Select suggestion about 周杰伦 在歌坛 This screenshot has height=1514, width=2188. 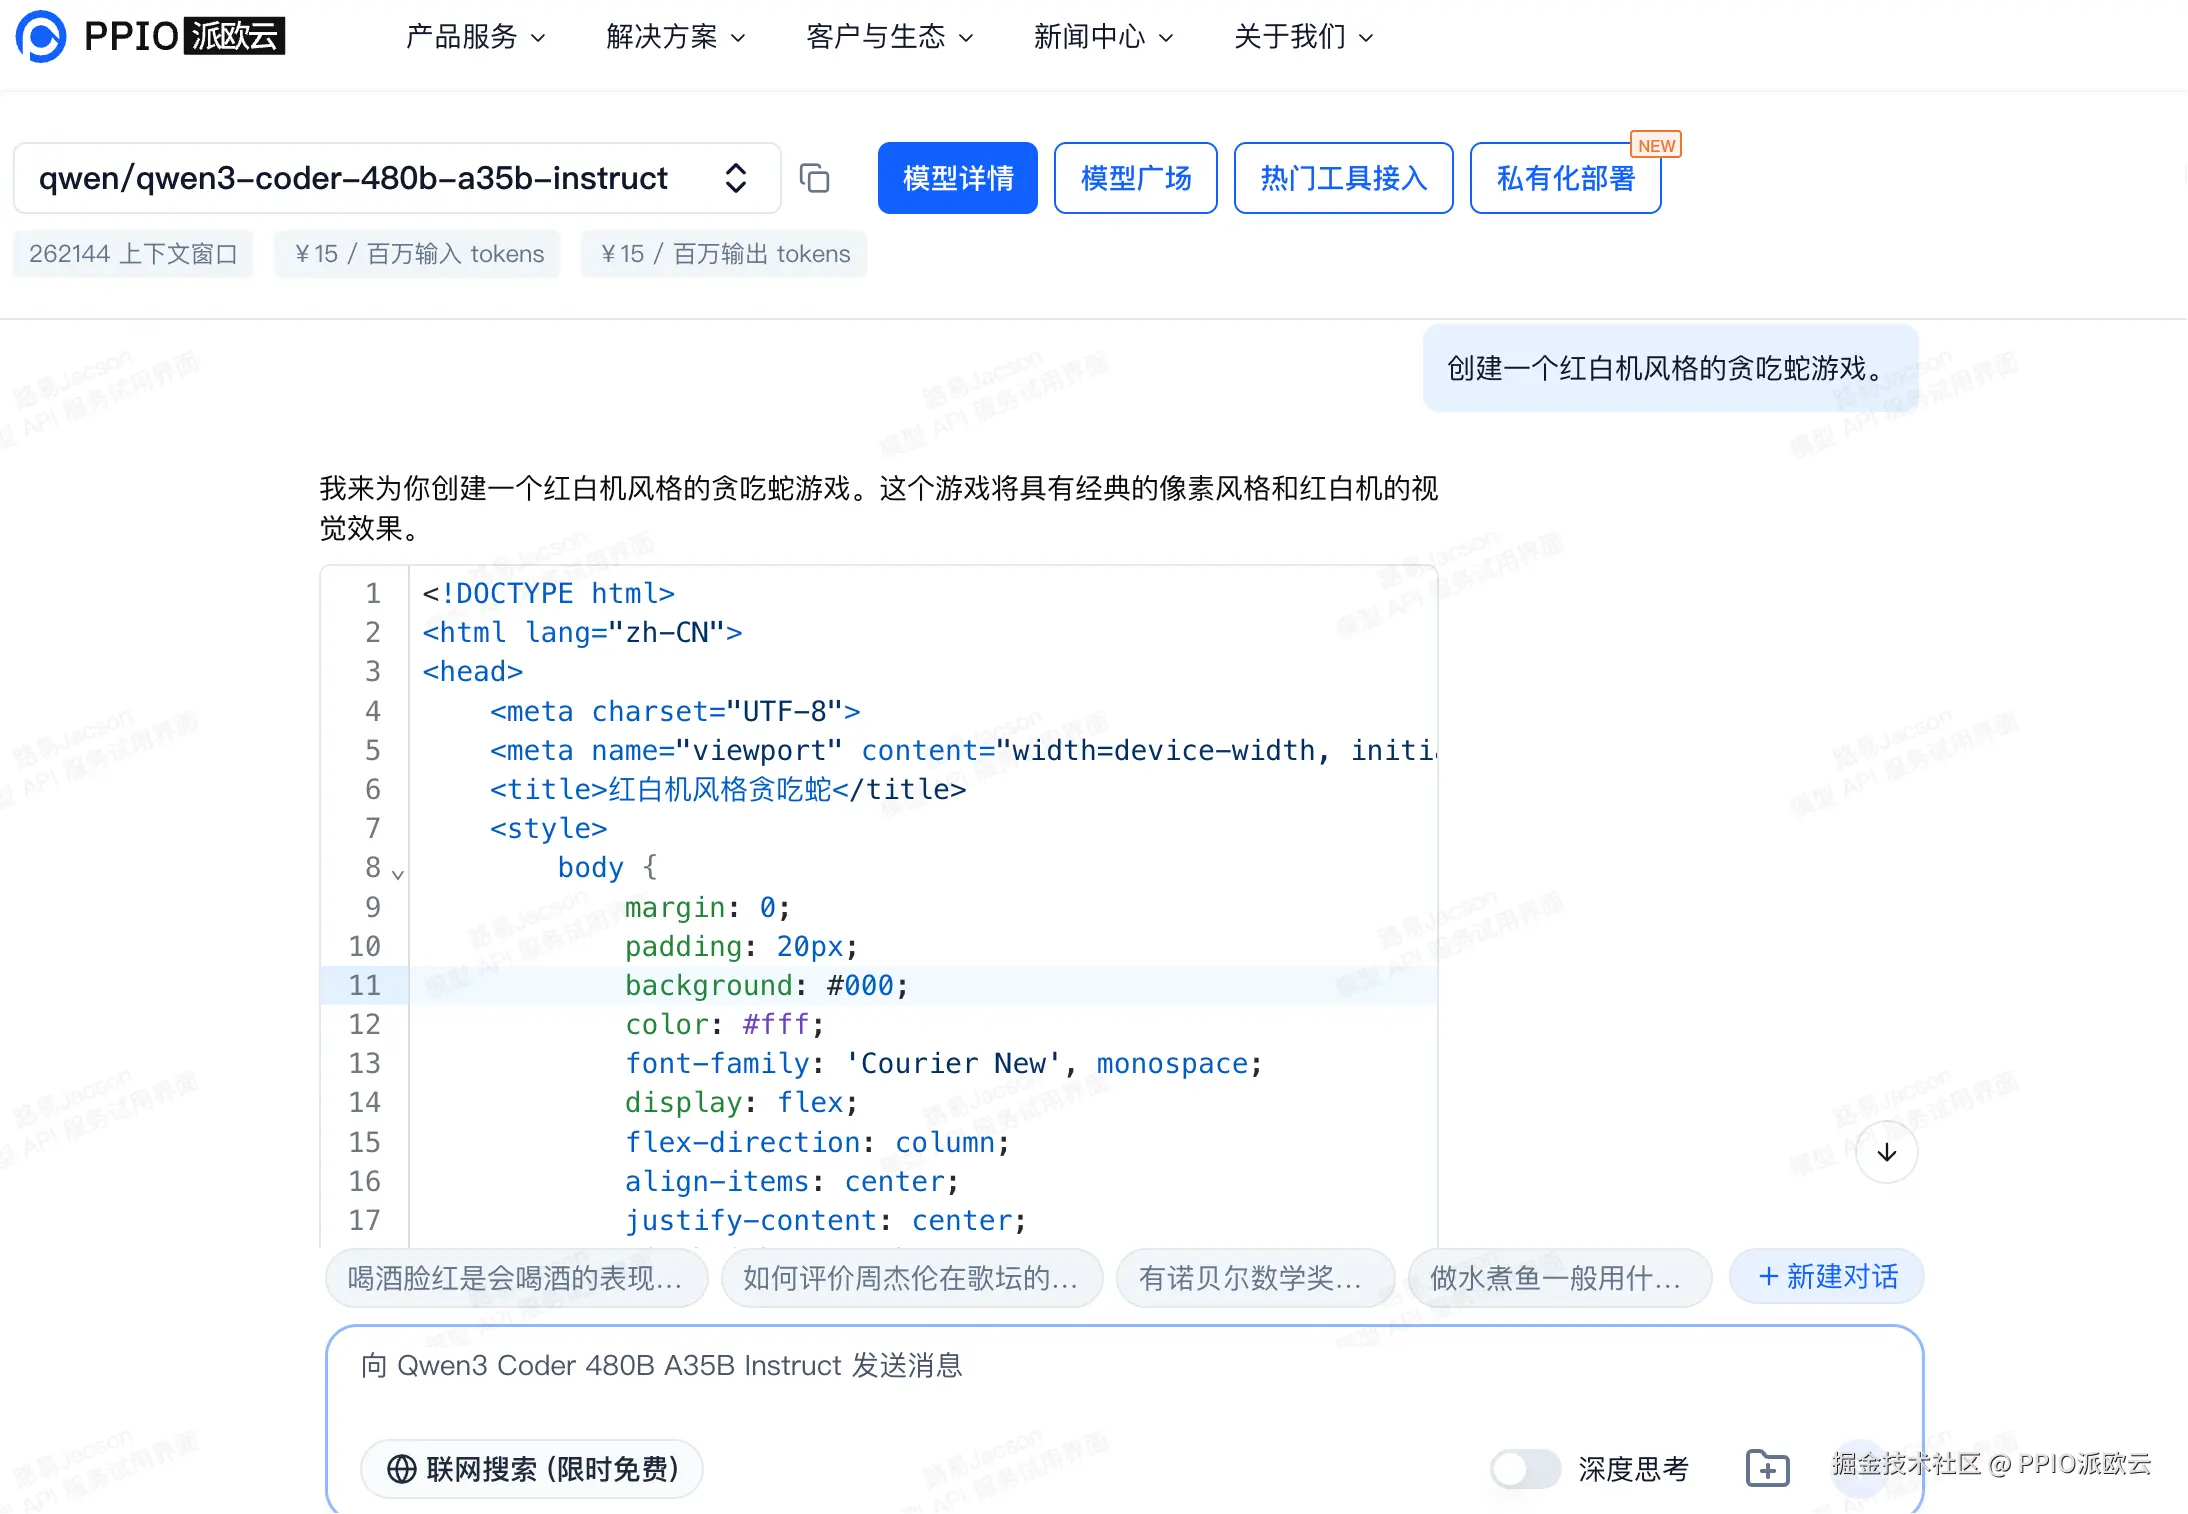[911, 1277]
